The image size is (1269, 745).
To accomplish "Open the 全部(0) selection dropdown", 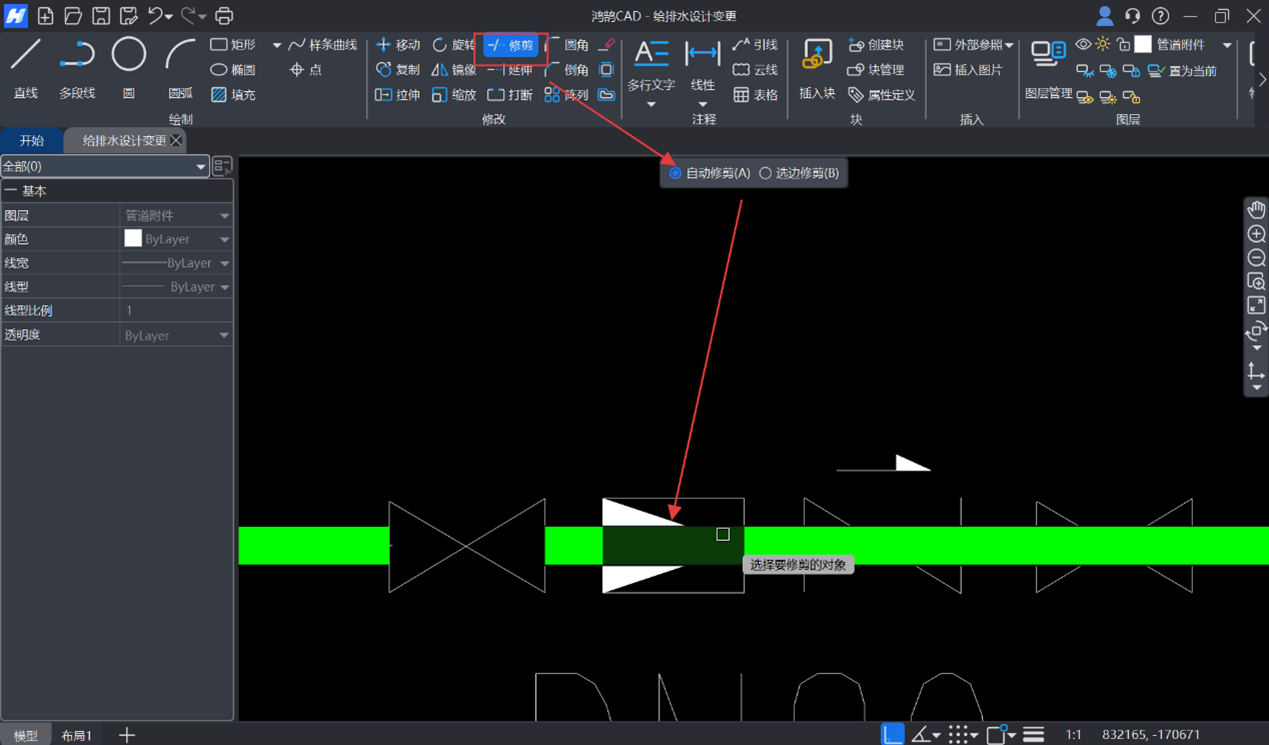I will (x=200, y=167).
